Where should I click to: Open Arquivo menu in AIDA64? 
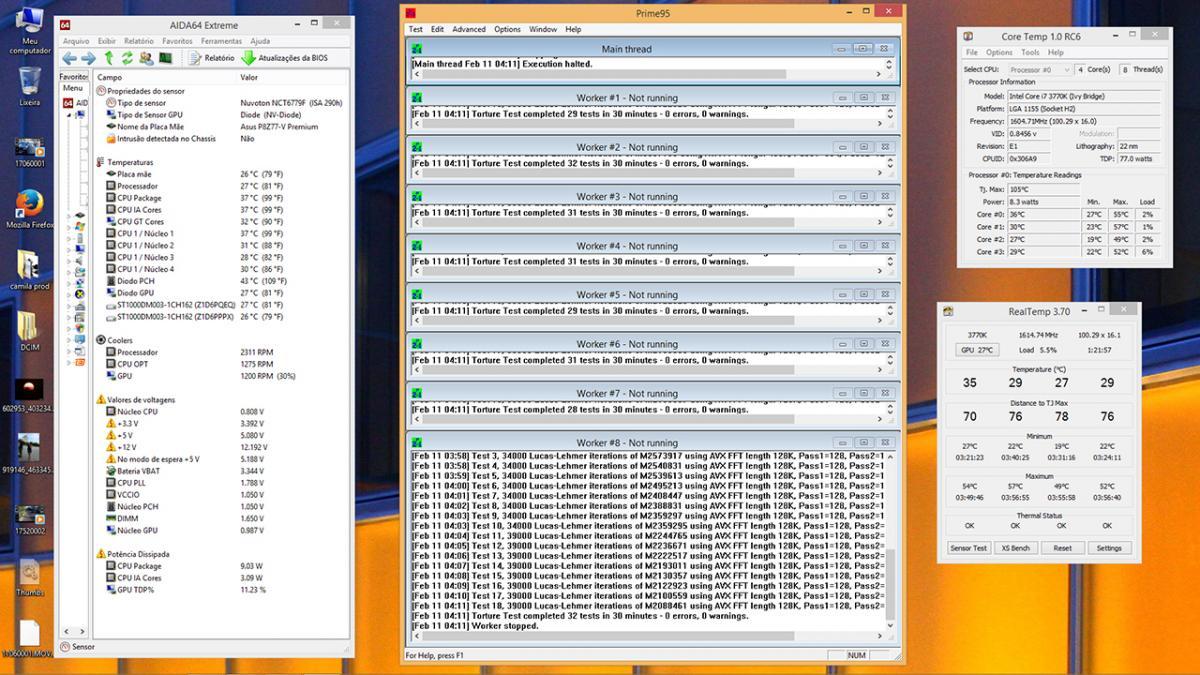click(76, 41)
